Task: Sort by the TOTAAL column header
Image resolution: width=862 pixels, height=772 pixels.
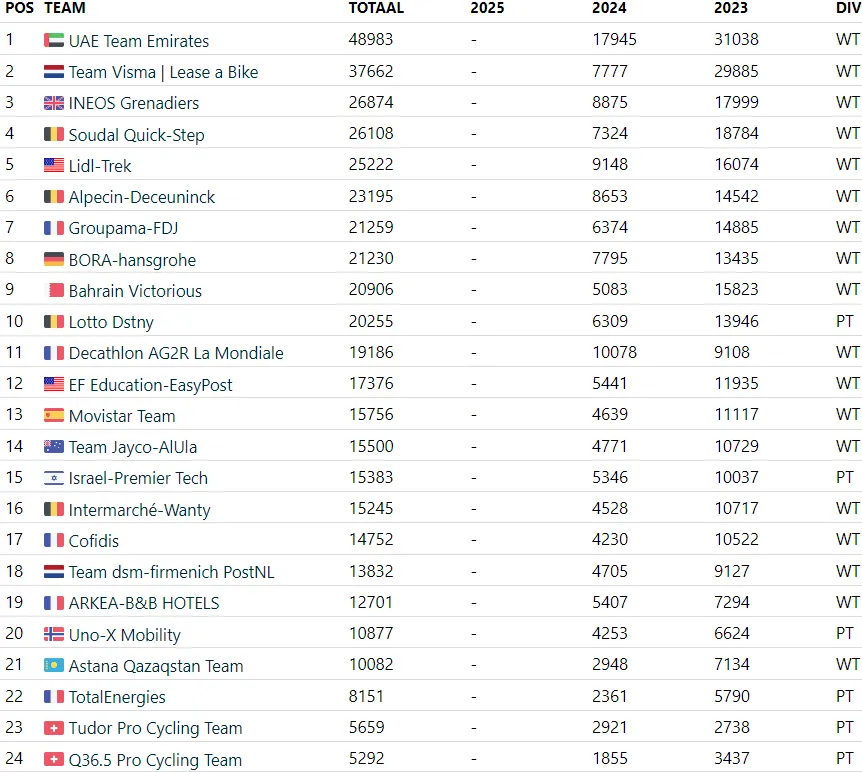Action: [x=376, y=8]
